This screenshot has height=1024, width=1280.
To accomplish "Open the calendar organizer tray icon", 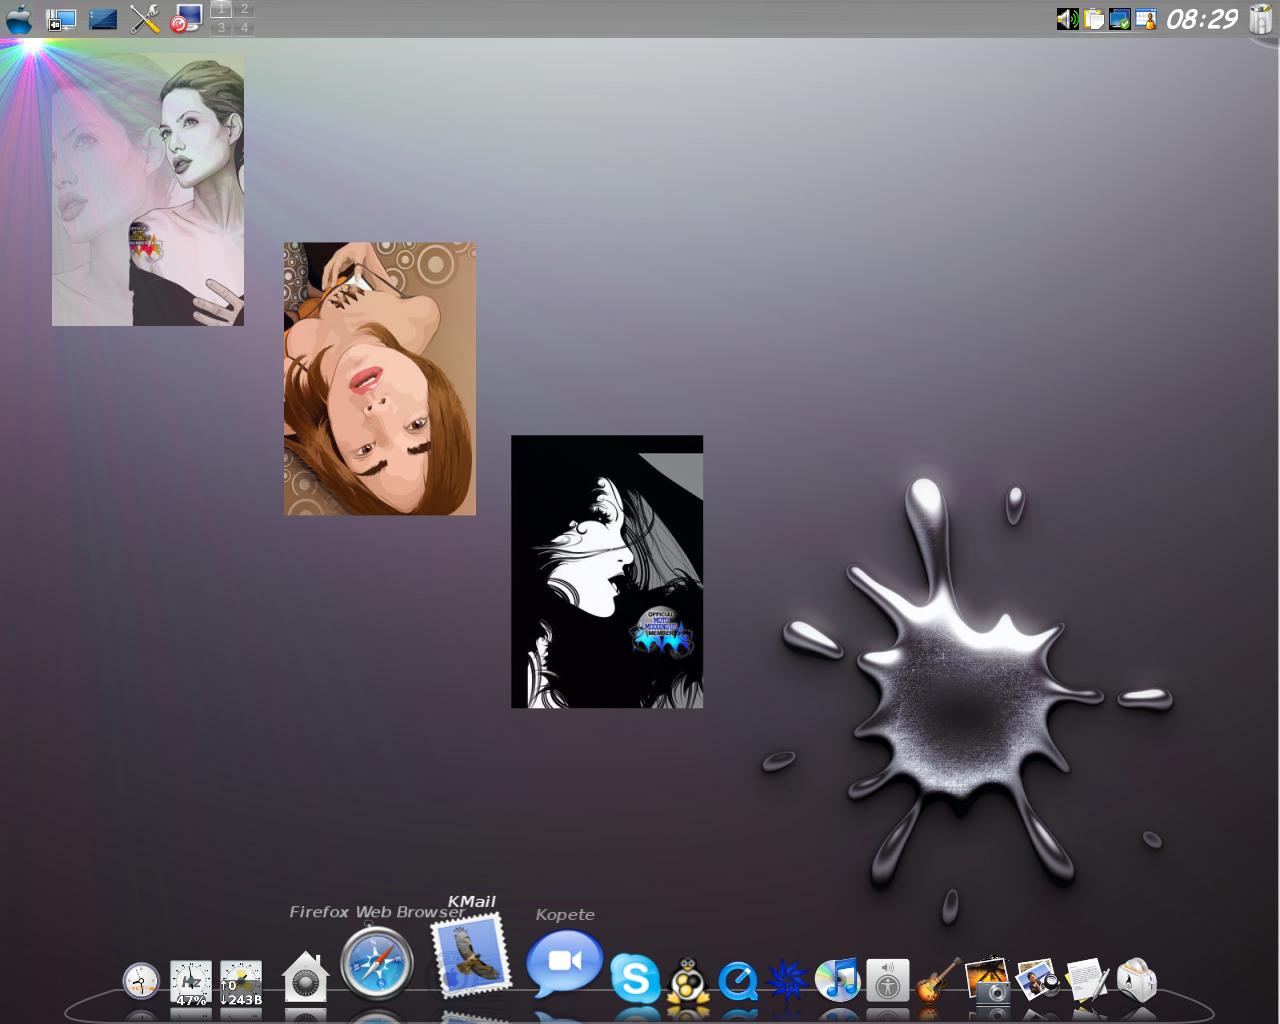I will 1146,19.
